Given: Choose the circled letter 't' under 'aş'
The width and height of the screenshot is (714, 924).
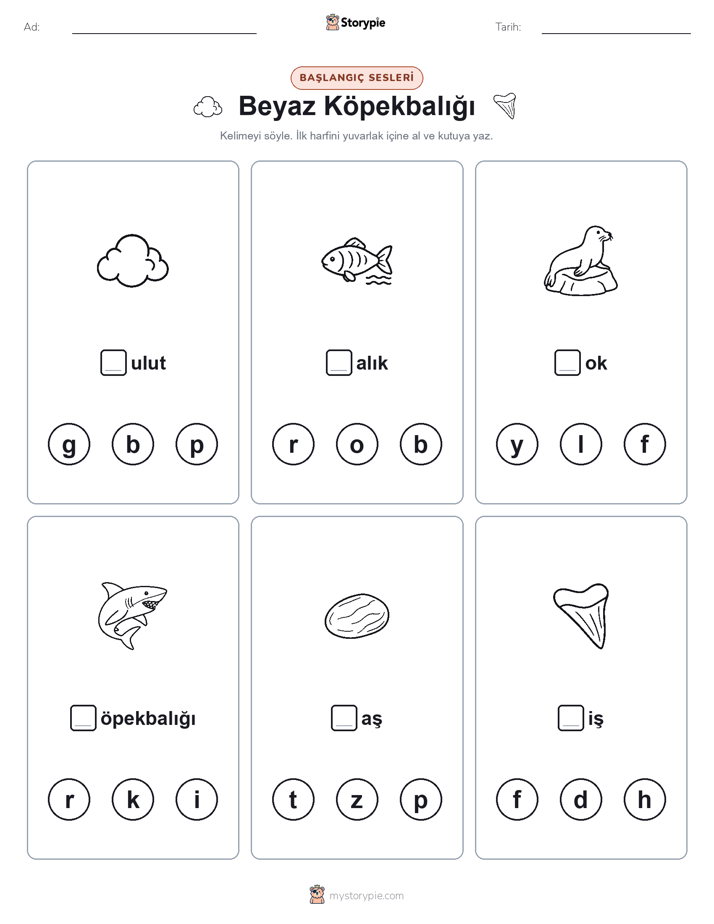Looking at the screenshot, I should point(293,800).
